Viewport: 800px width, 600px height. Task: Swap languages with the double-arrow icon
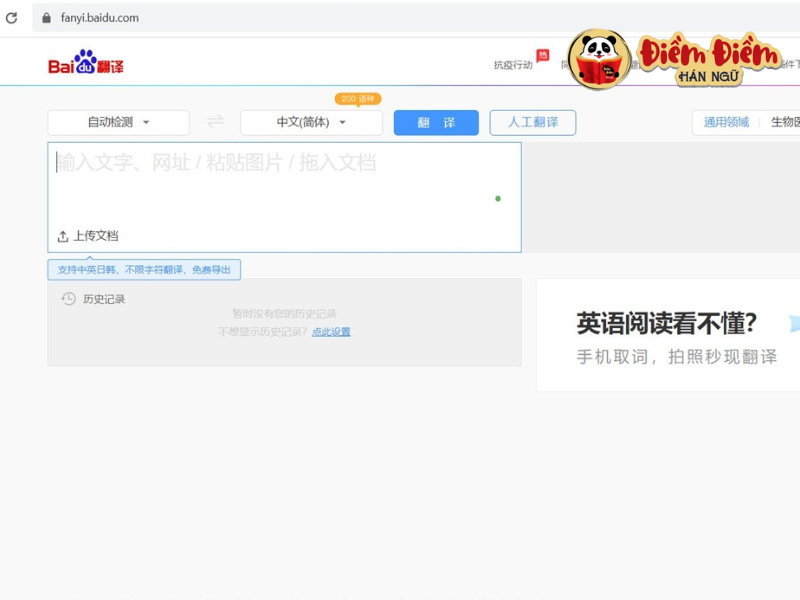pos(215,122)
